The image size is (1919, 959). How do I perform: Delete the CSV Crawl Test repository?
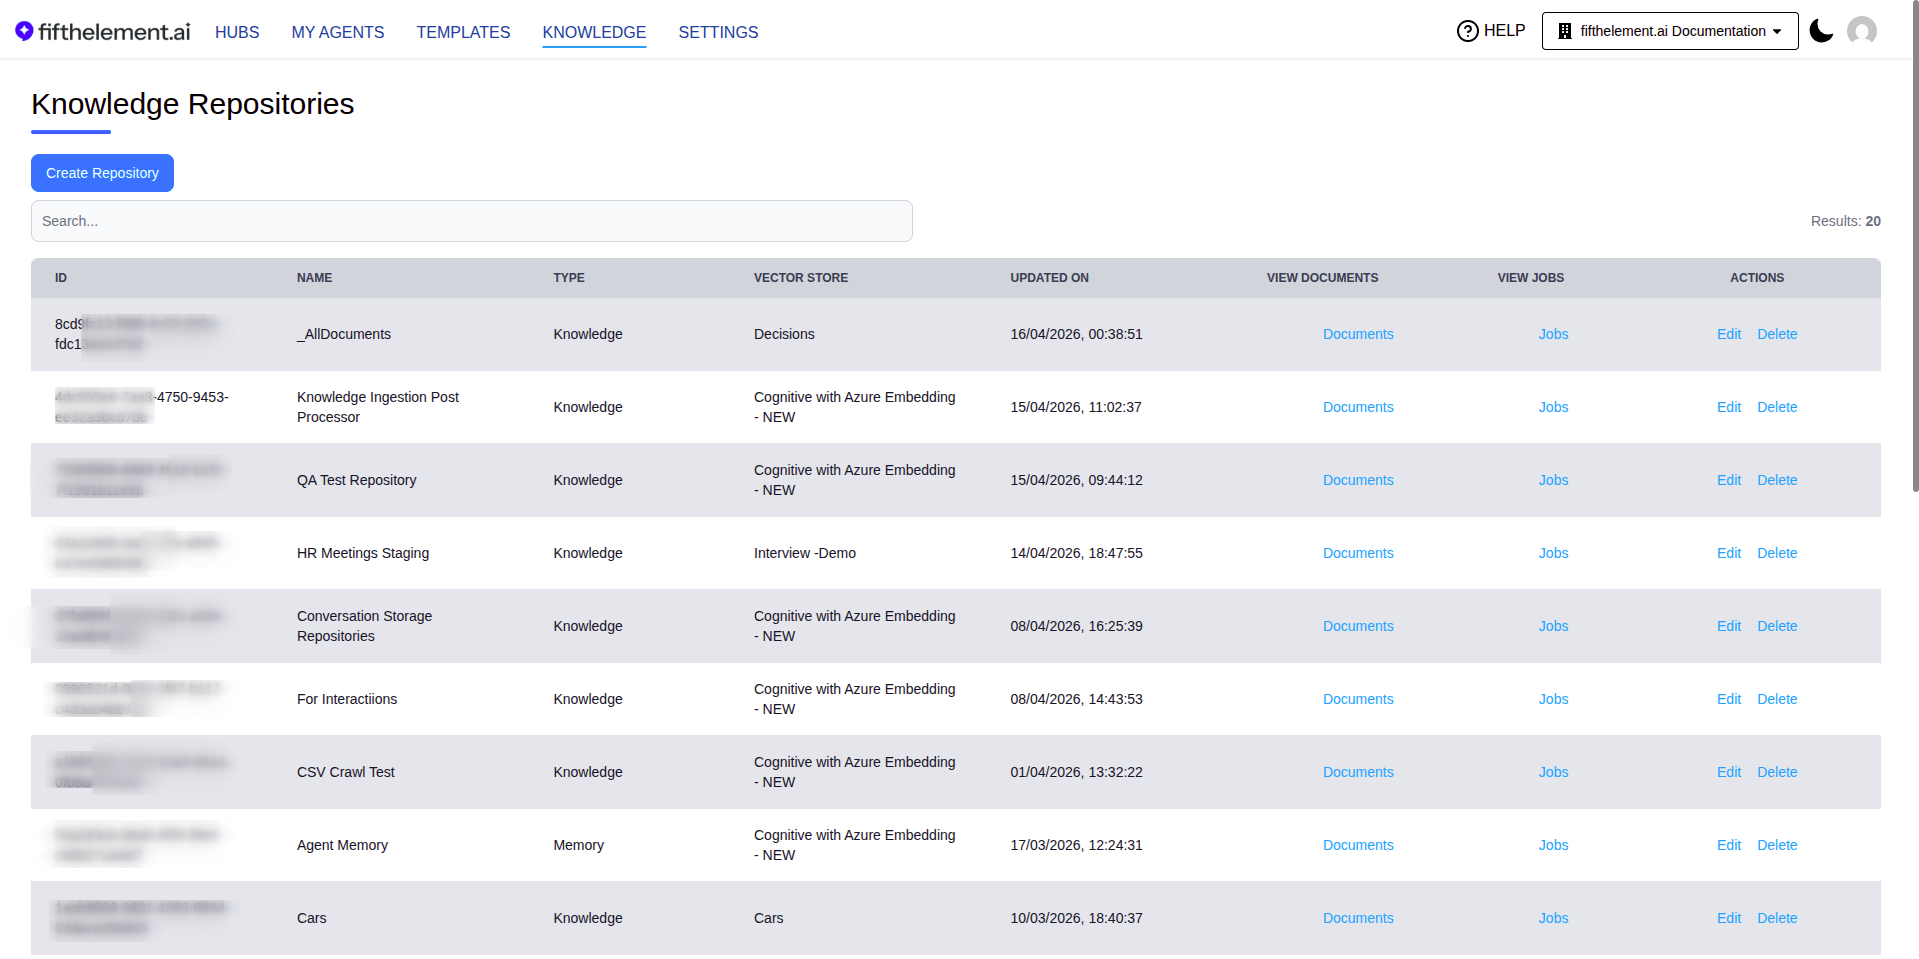[1777, 772]
